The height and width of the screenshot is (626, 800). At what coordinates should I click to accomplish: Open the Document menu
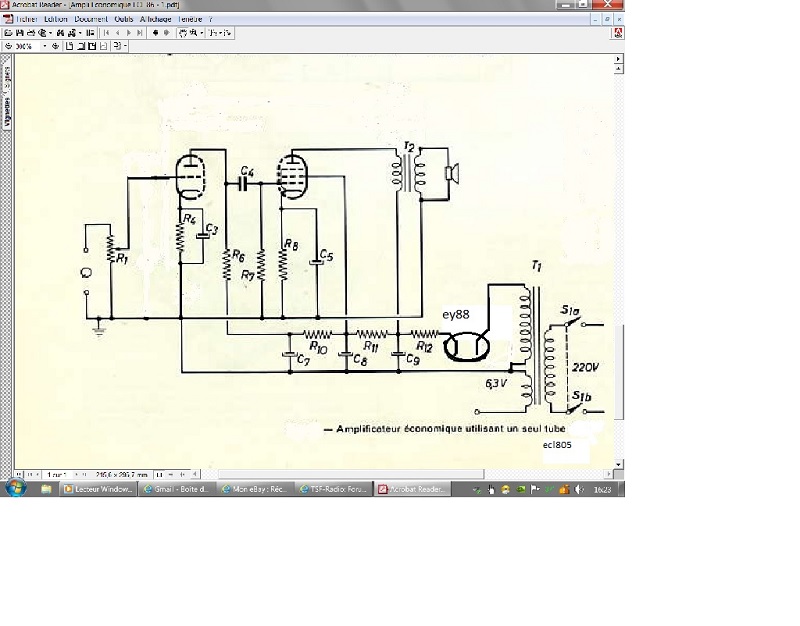click(x=91, y=19)
